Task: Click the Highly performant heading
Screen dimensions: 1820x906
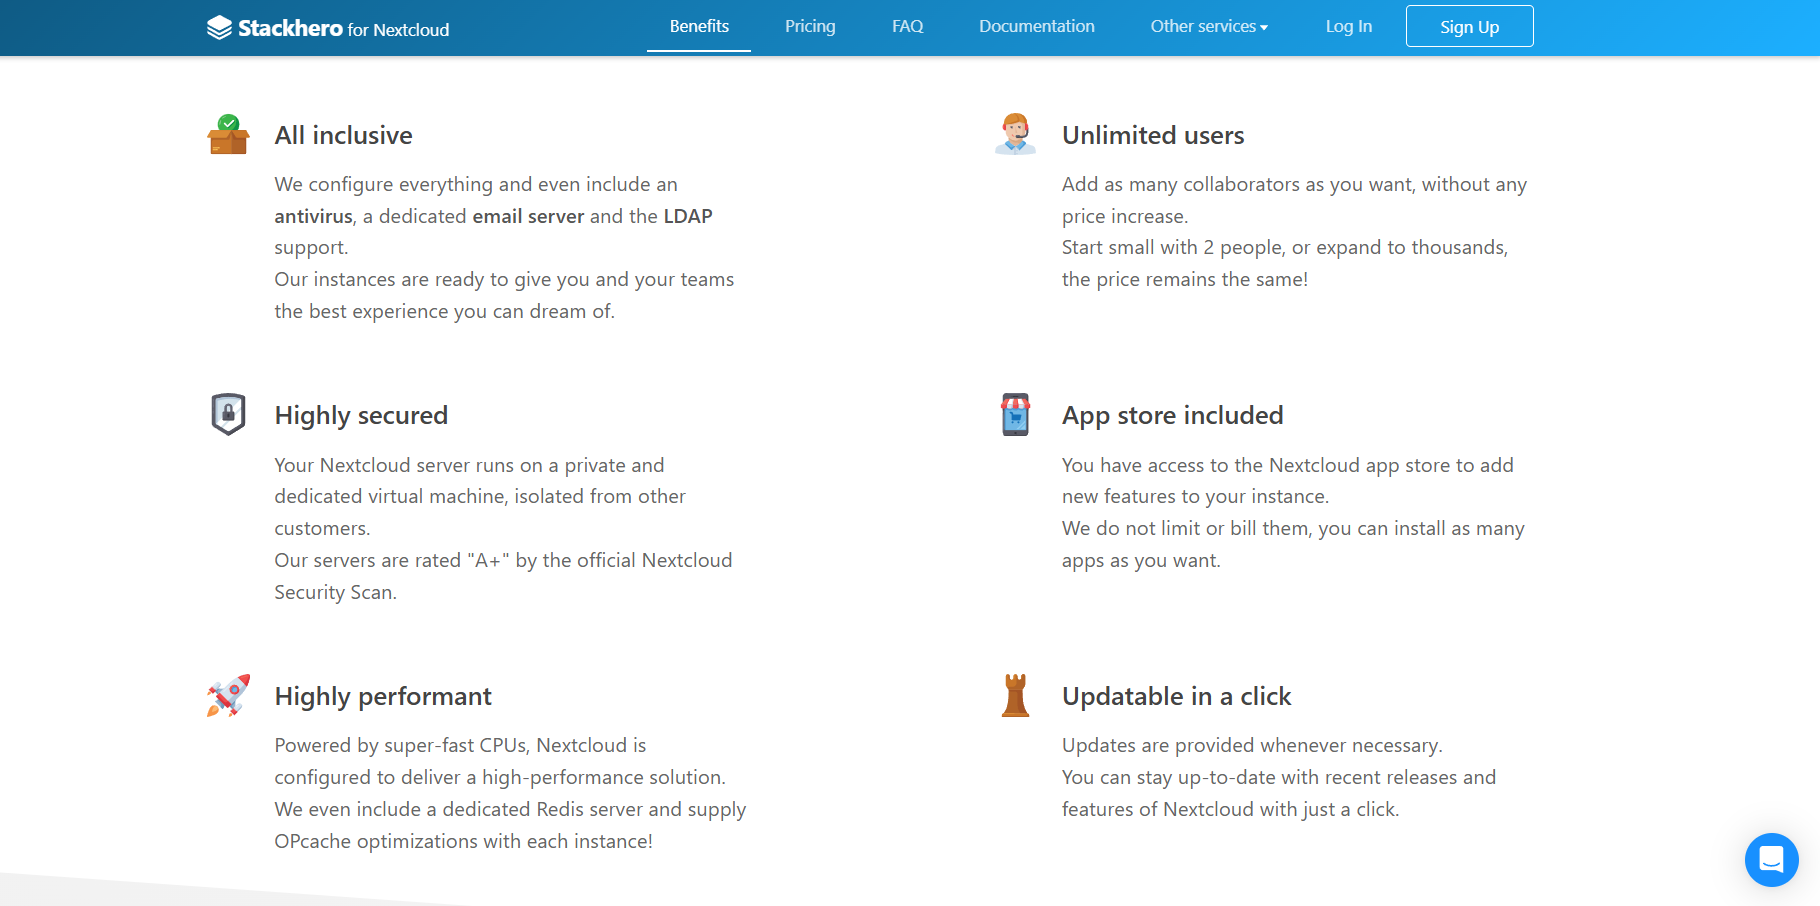Action: click(x=383, y=696)
